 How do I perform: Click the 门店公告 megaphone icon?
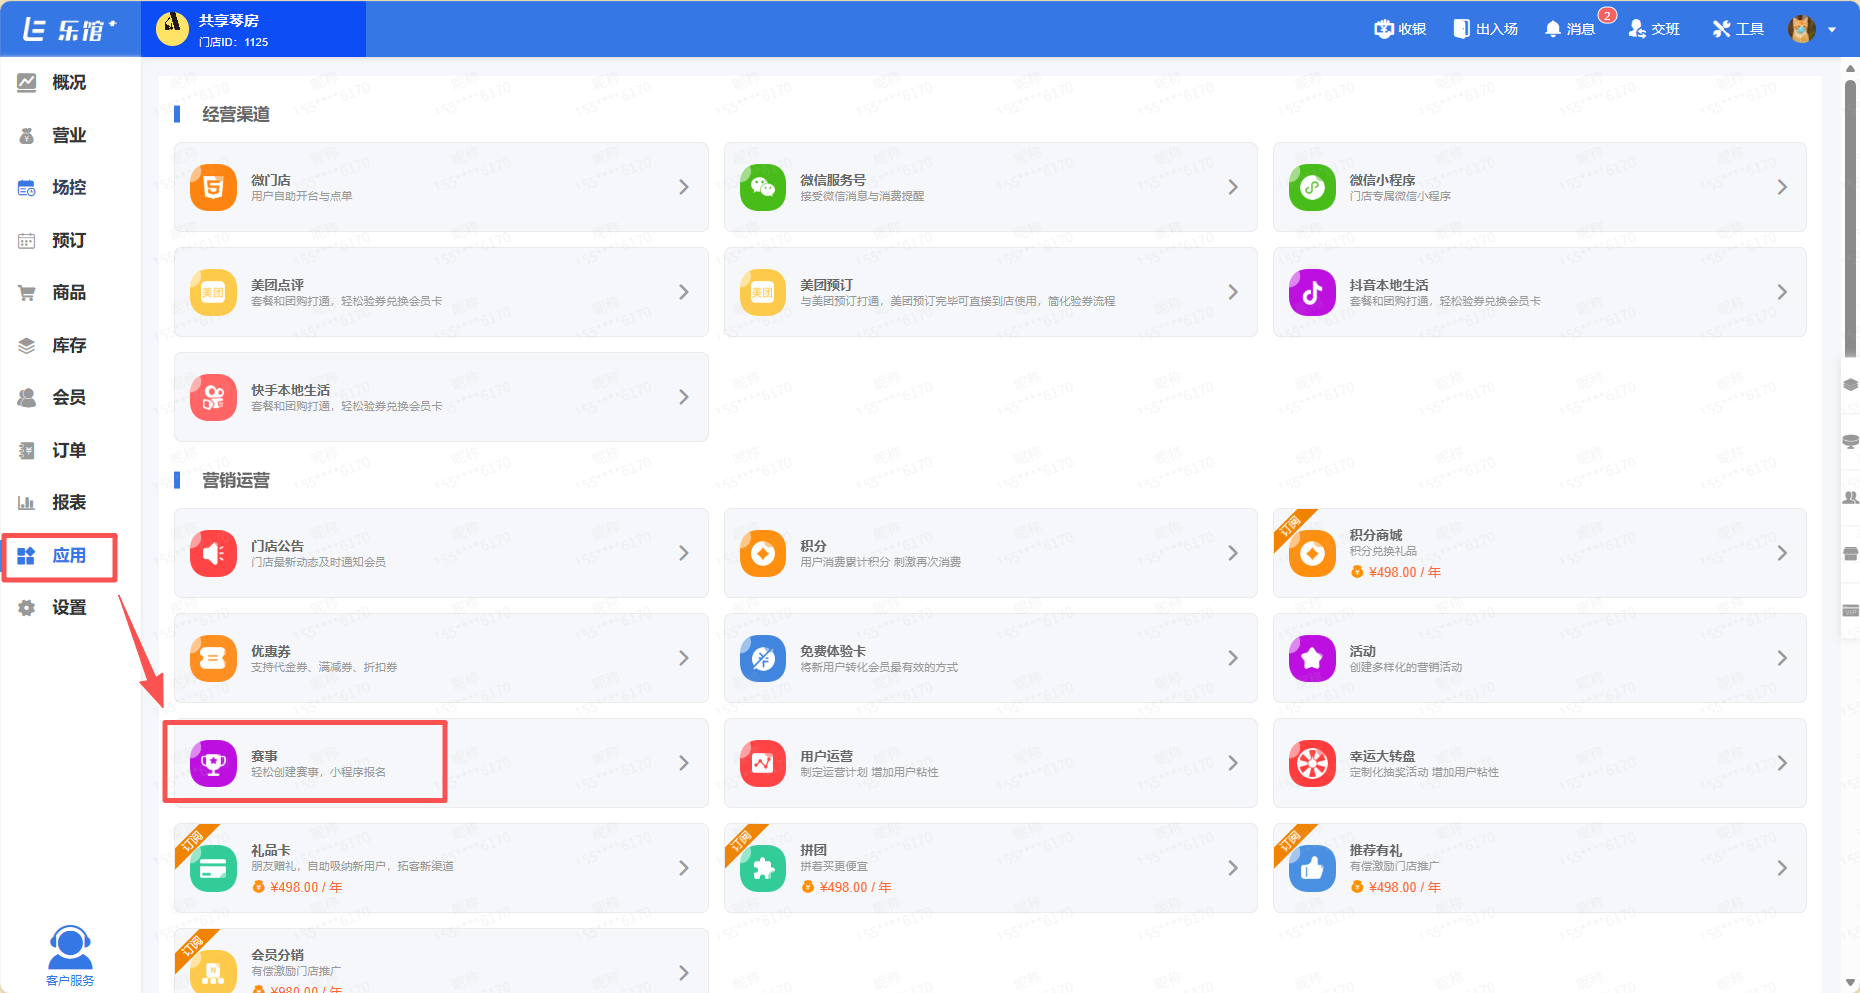[x=213, y=553]
